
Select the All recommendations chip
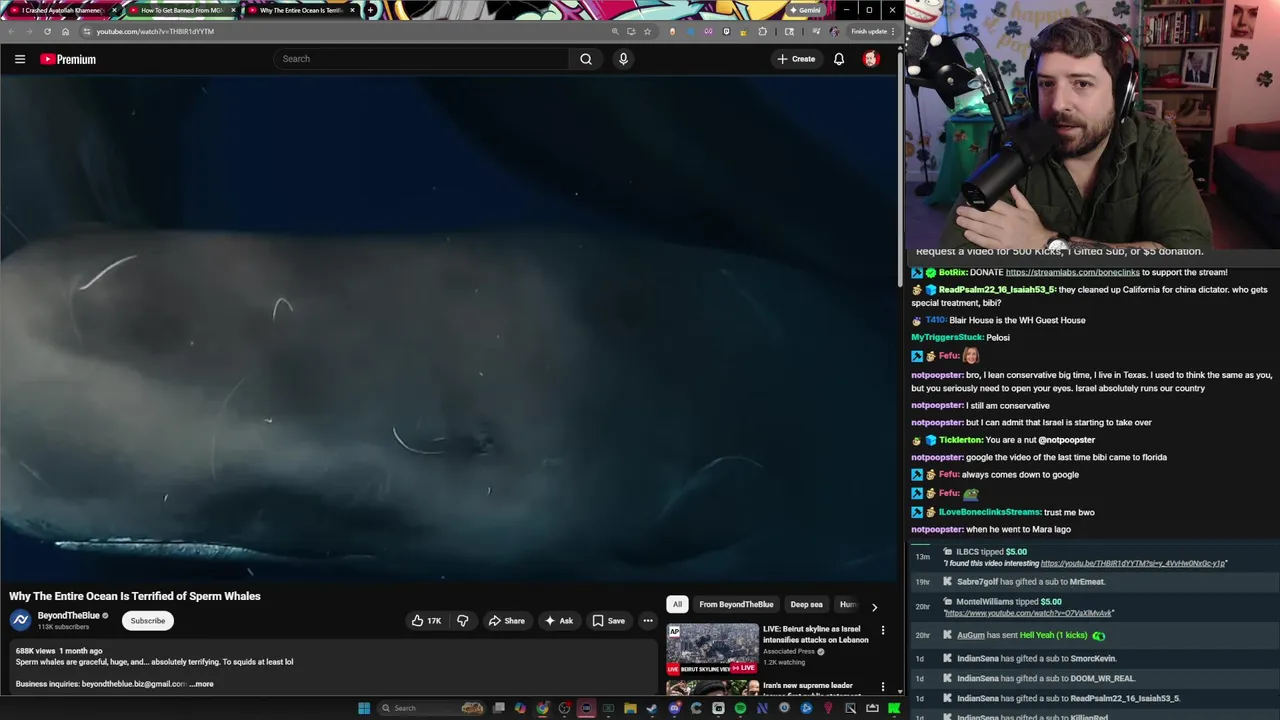click(x=677, y=604)
